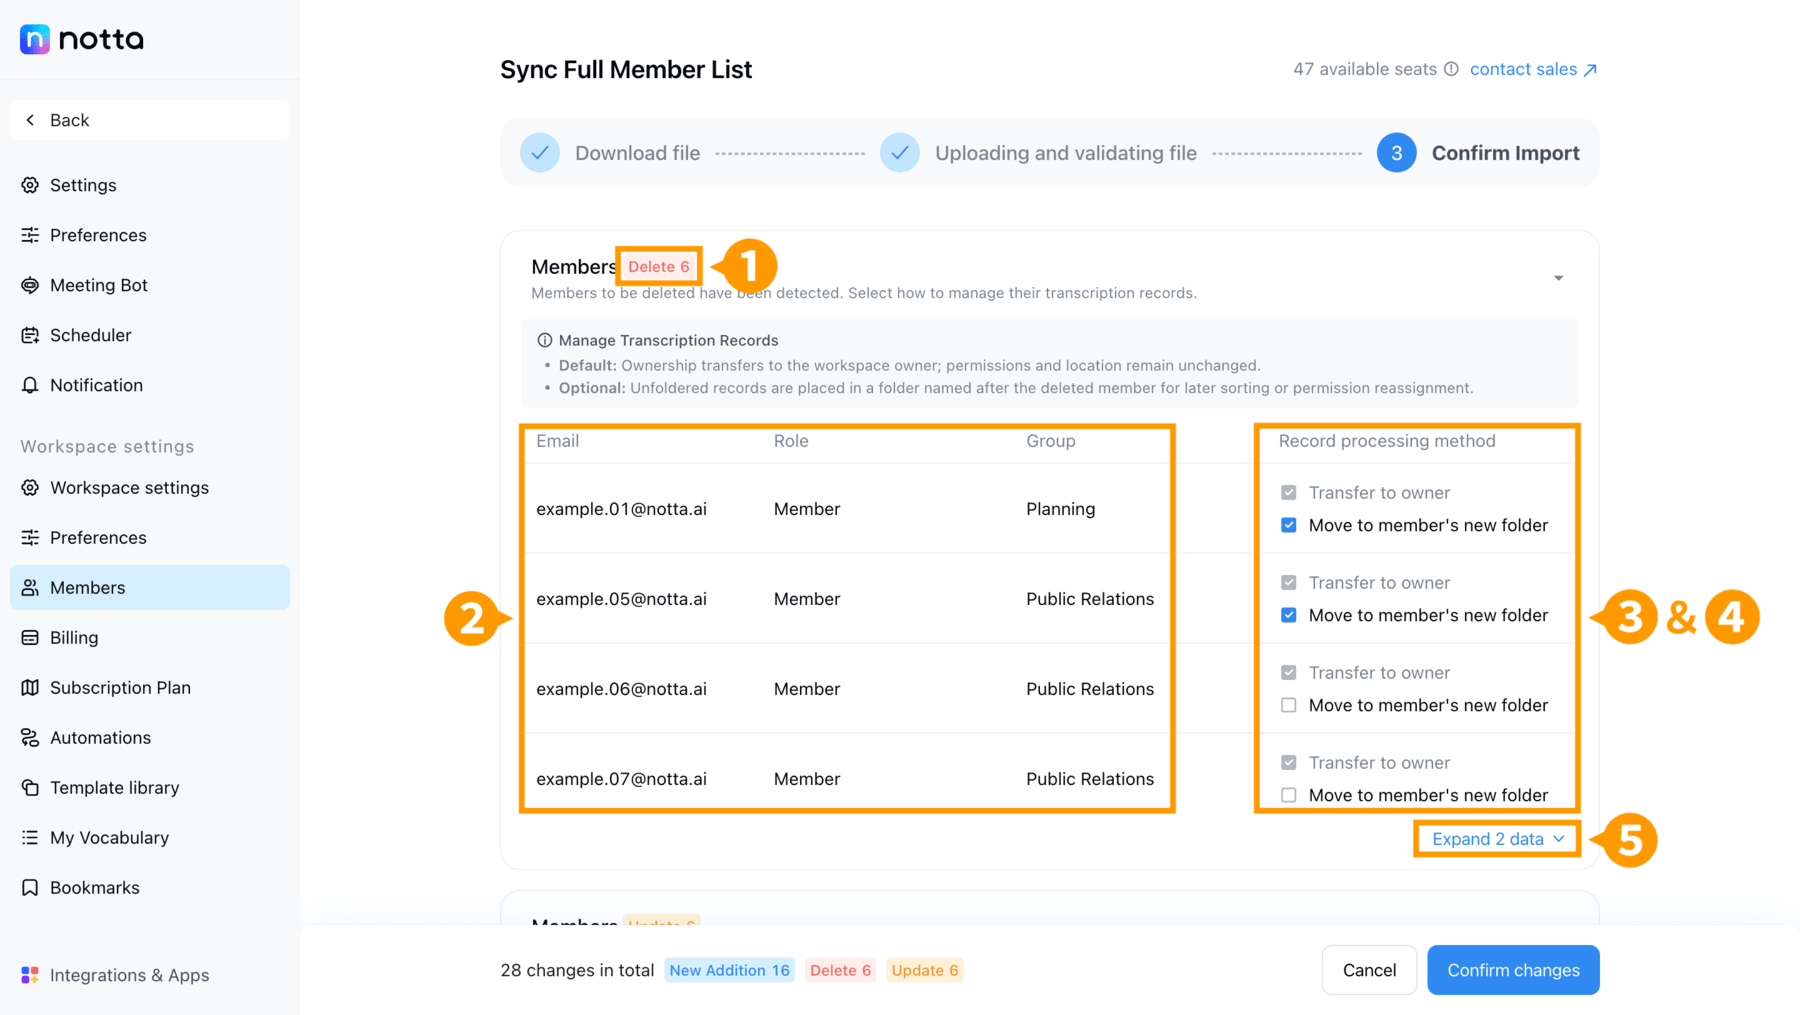
Task: Click the Billing card icon
Action: point(30,638)
